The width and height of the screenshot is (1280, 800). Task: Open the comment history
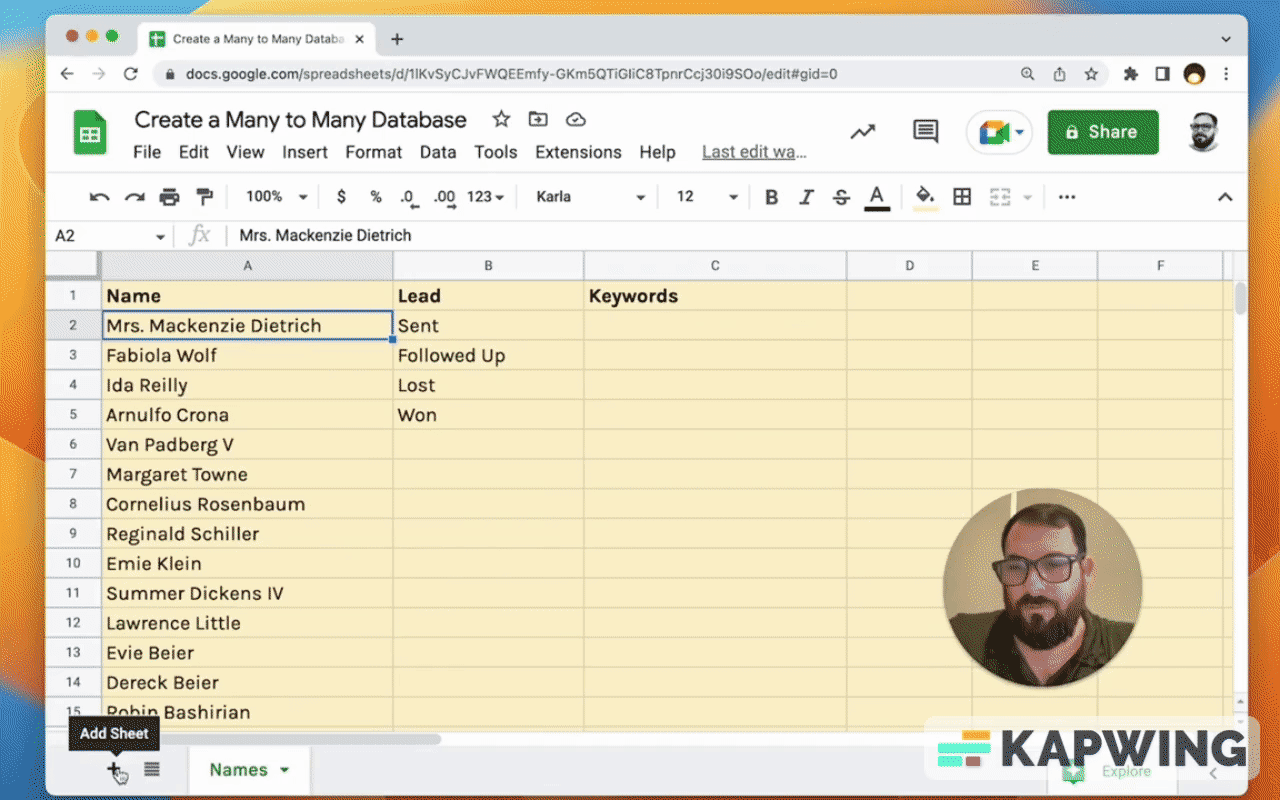pyautogui.click(x=925, y=132)
